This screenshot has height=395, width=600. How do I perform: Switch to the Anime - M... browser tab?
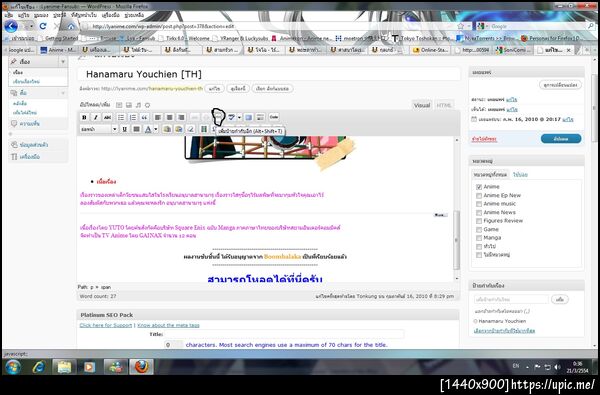(x=58, y=50)
